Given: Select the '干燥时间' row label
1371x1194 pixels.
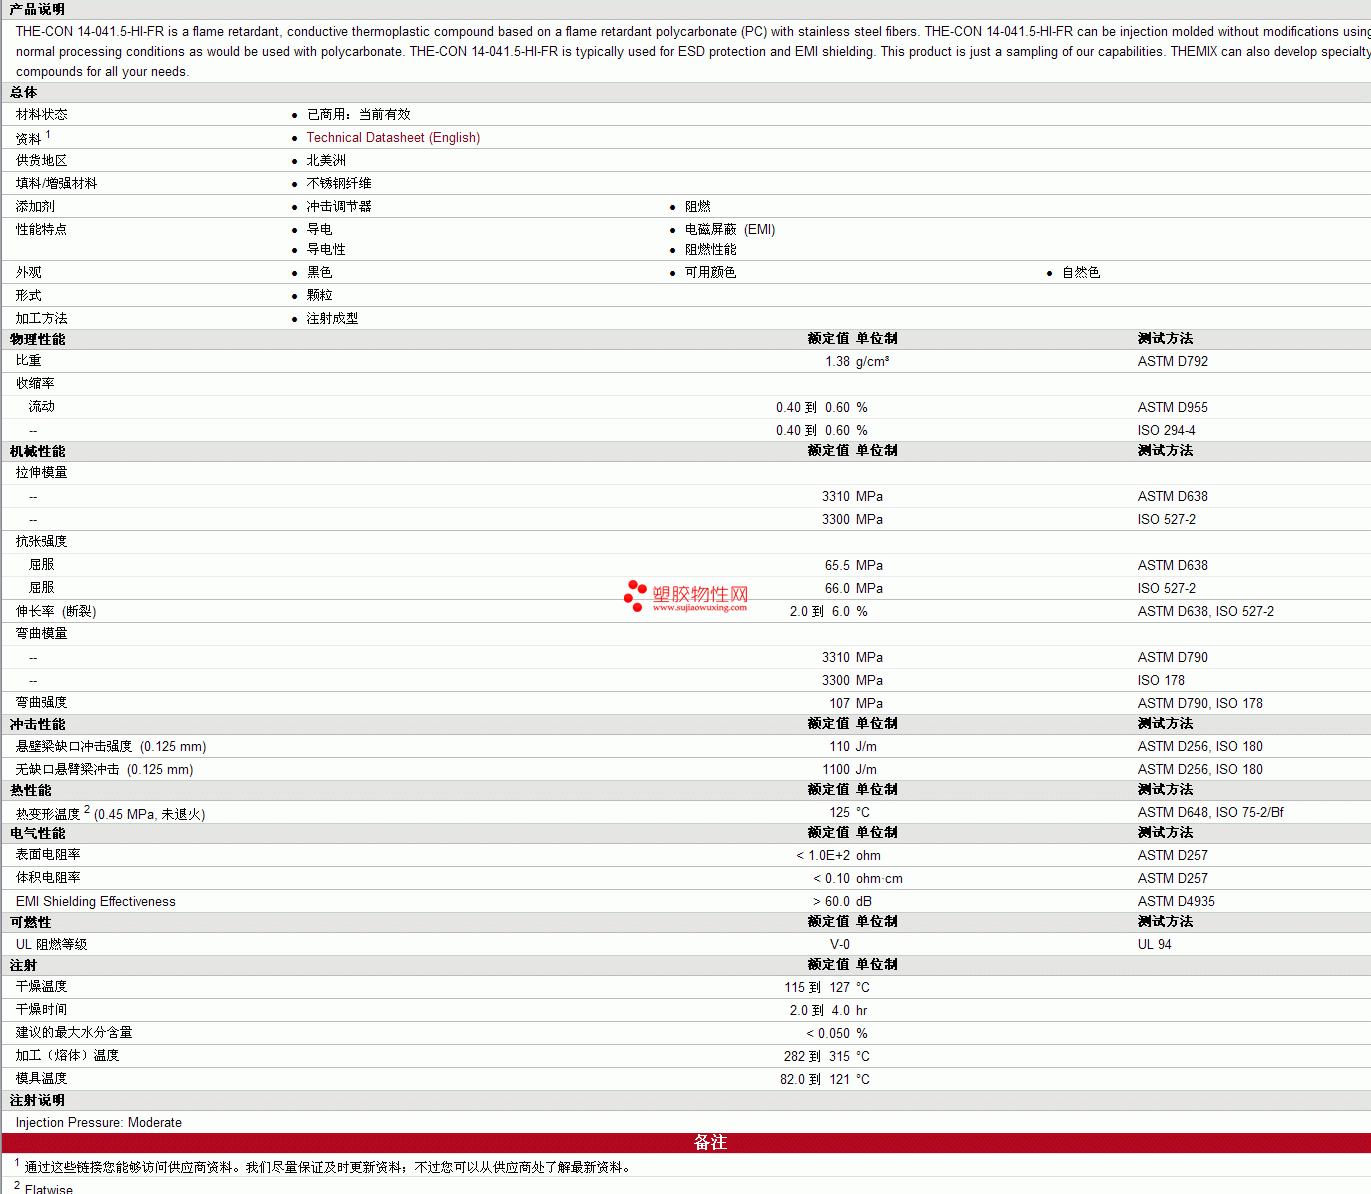Looking at the screenshot, I should tap(42, 1011).
